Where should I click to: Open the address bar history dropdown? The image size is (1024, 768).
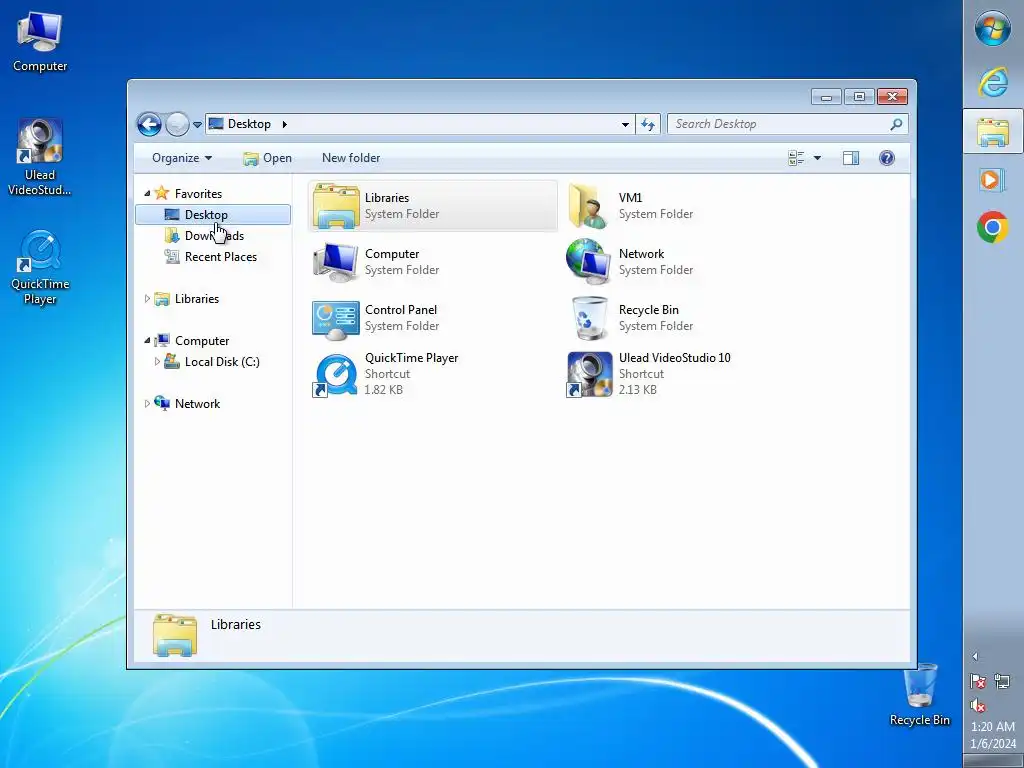(x=625, y=124)
